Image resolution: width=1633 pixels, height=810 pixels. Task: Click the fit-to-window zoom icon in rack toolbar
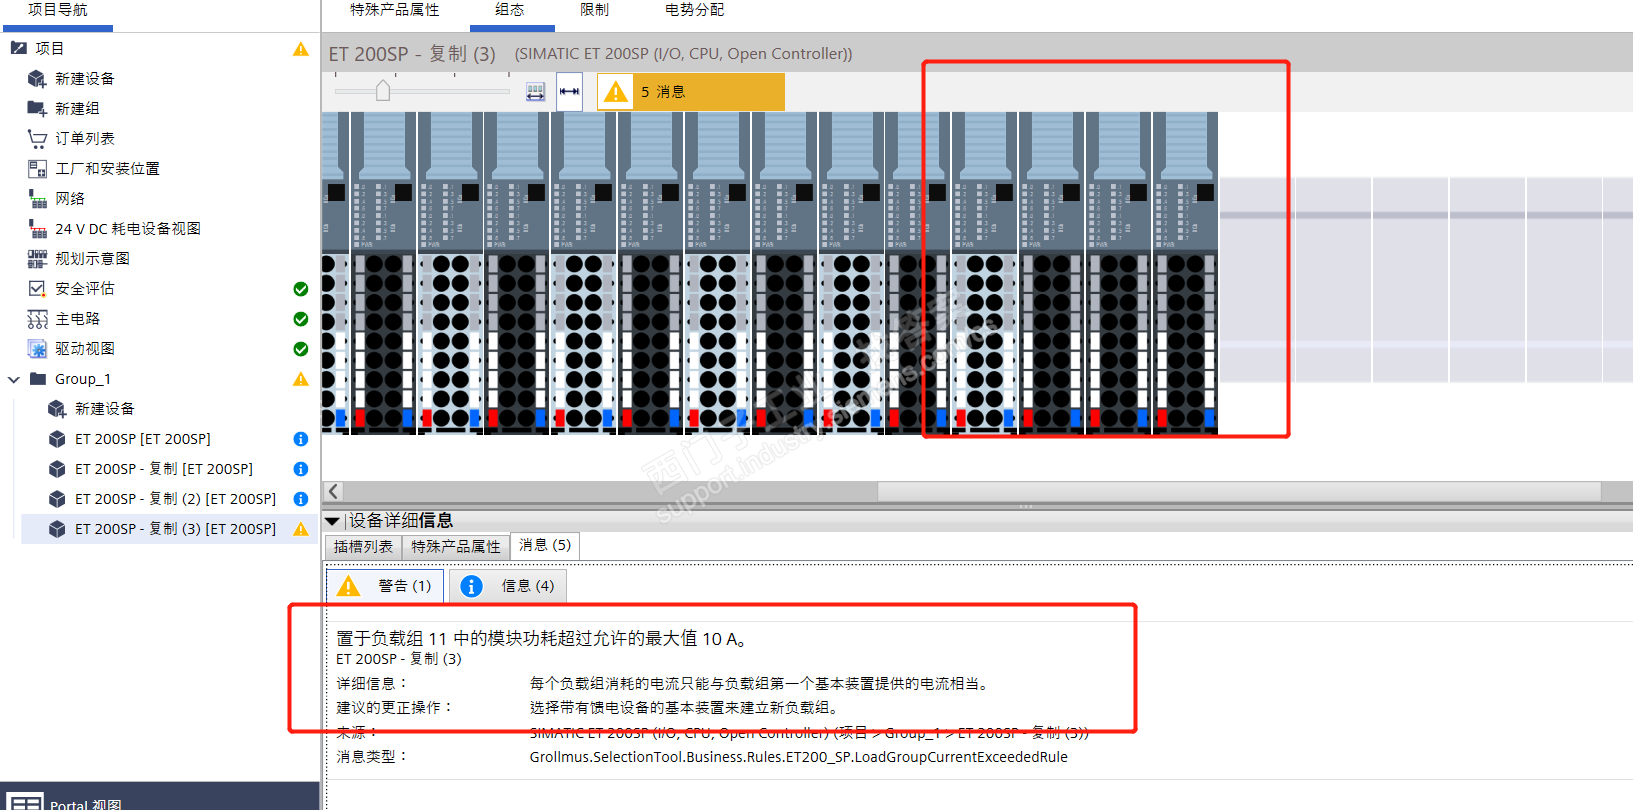[x=536, y=92]
